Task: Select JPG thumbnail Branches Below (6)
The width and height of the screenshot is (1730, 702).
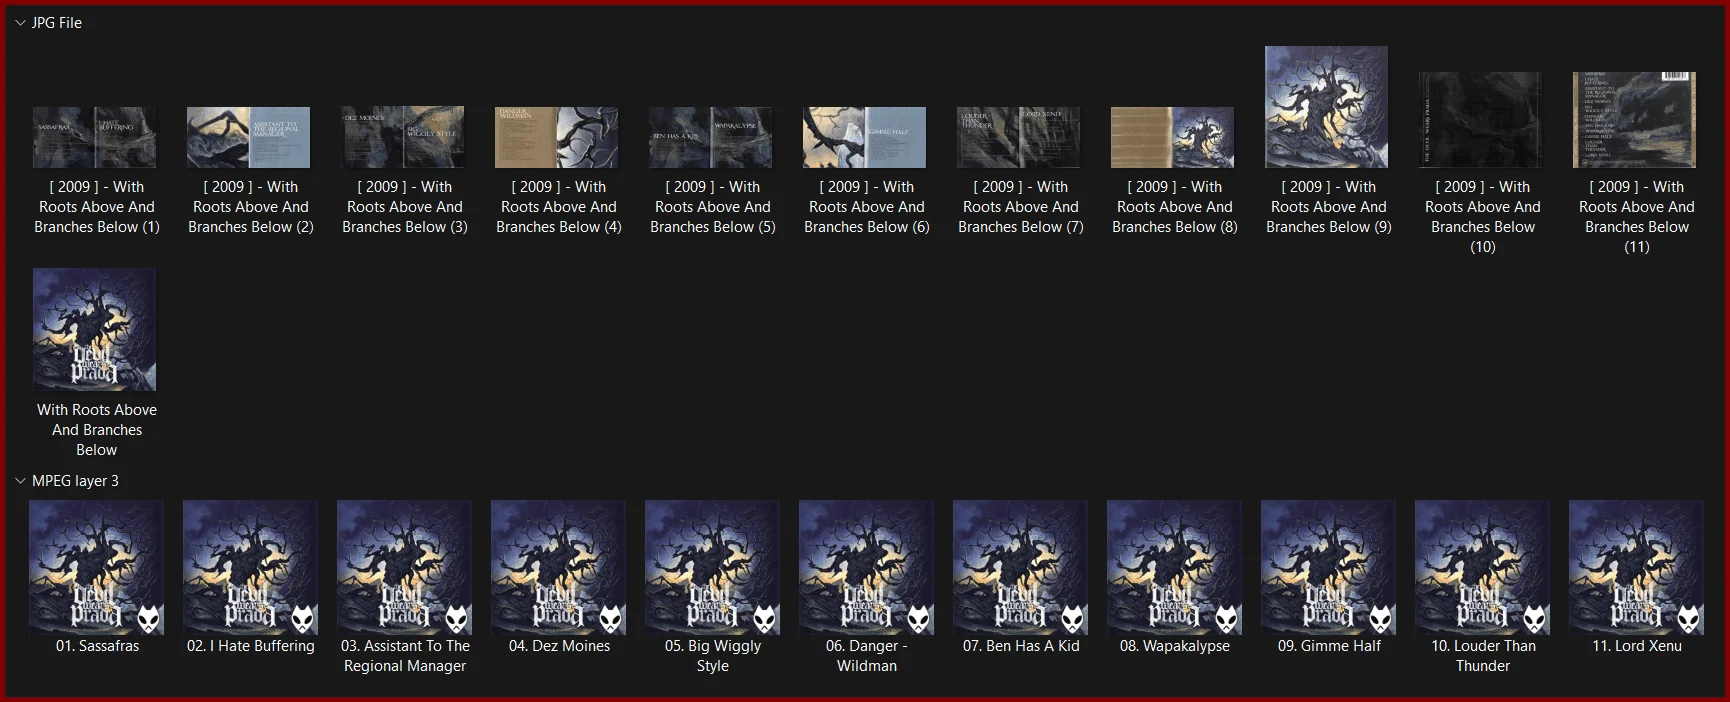Action: (865, 137)
